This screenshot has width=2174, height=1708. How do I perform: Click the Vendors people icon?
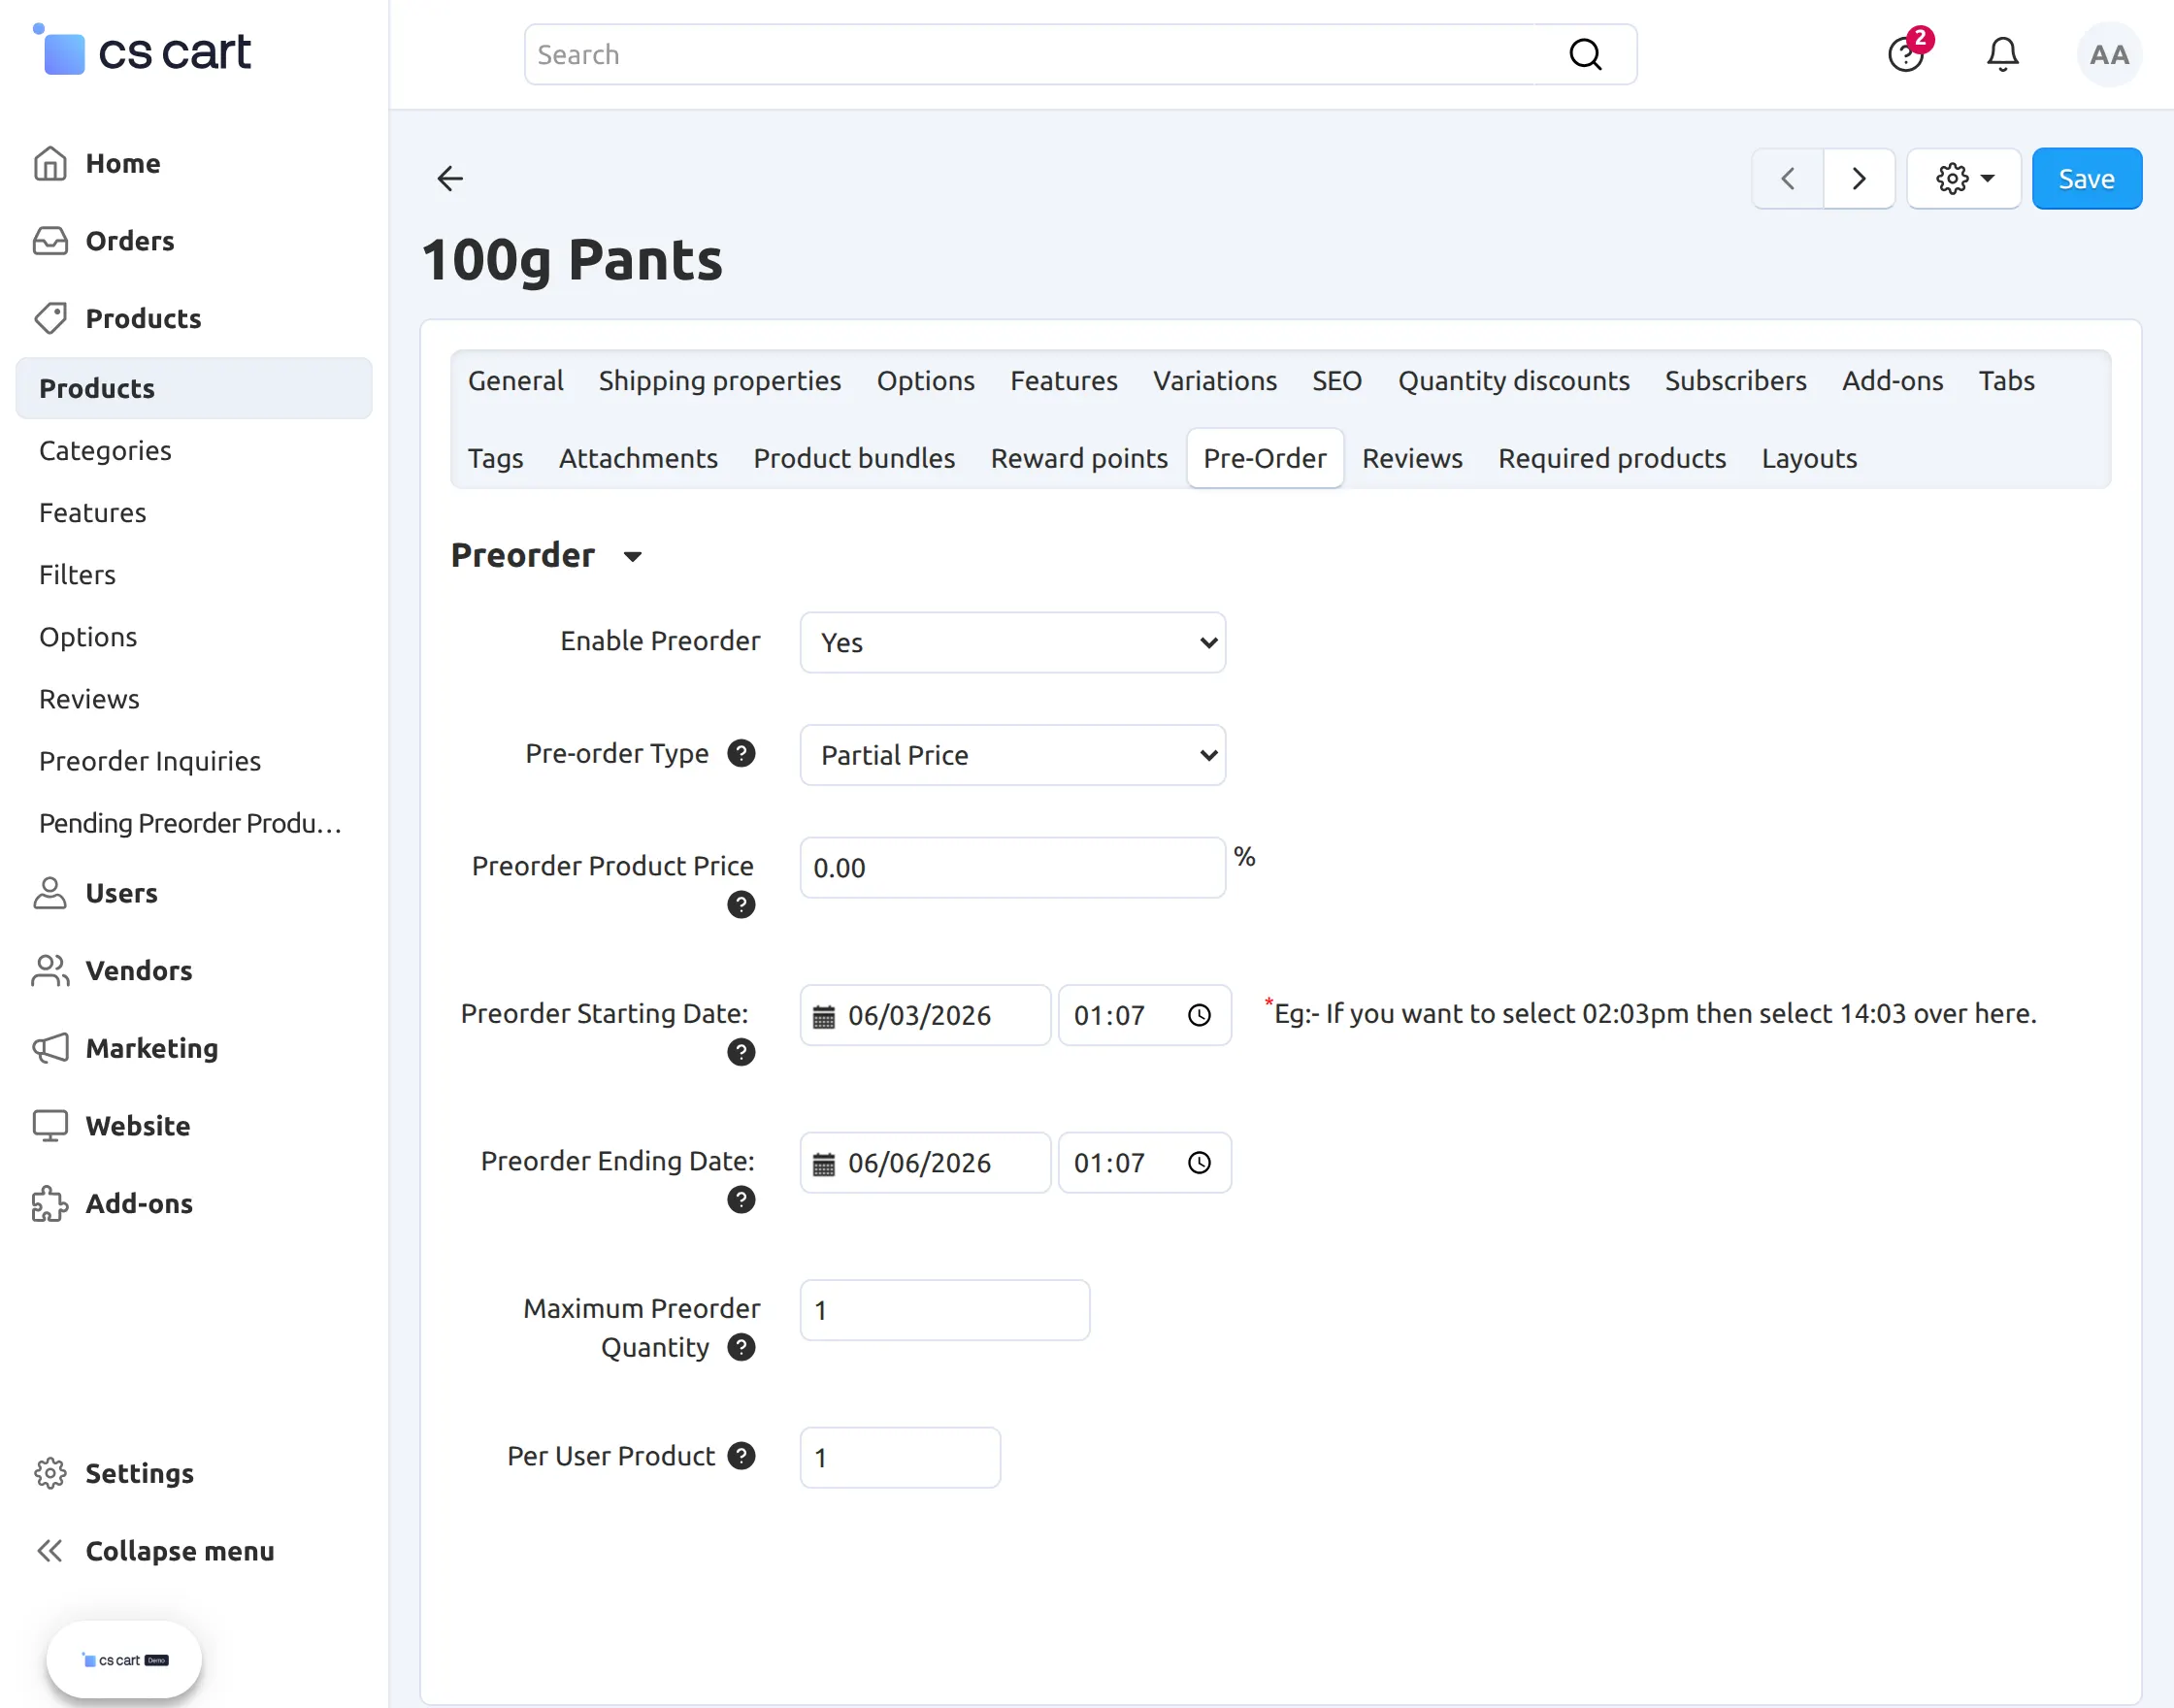[50, 970]
